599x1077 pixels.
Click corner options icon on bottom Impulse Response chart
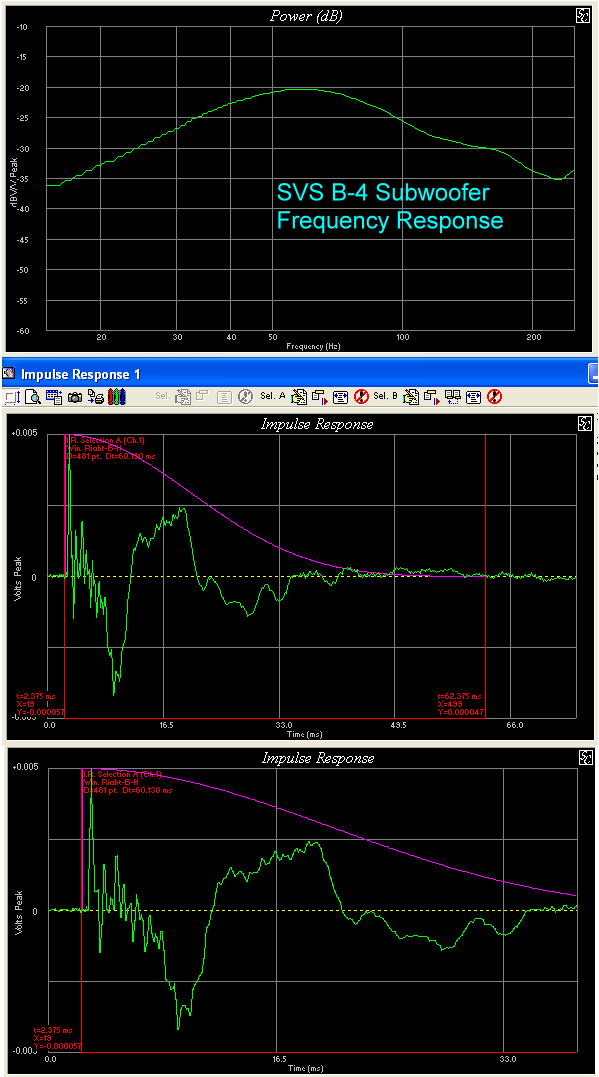point(585,758)
